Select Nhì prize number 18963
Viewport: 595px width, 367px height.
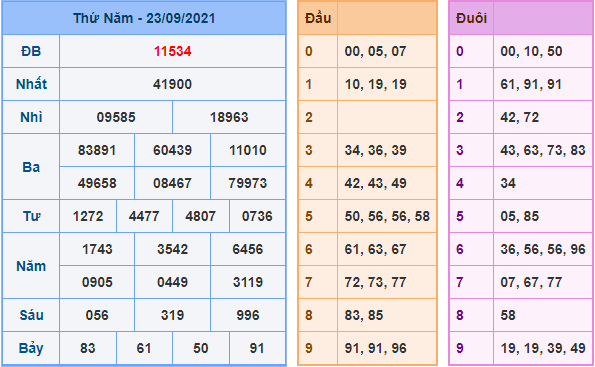[x=229, y=117]
